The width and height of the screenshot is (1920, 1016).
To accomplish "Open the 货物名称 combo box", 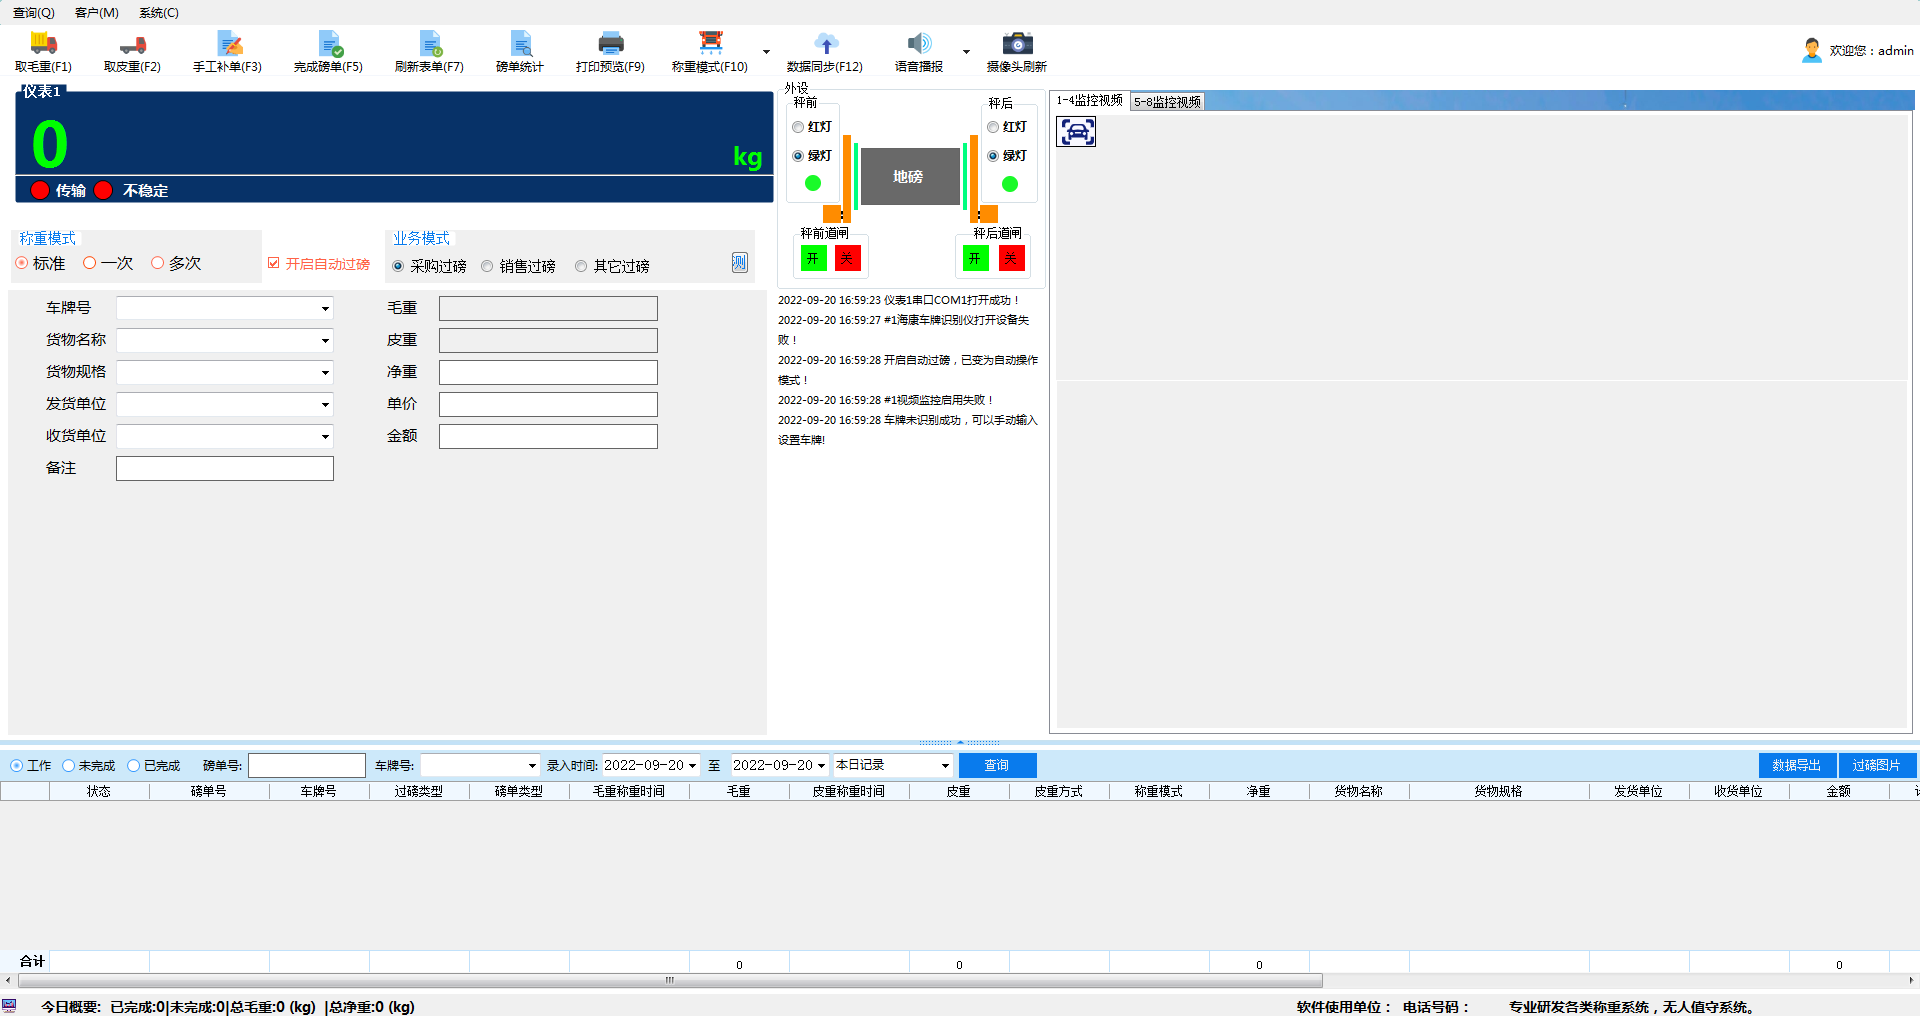I will 325,341.
